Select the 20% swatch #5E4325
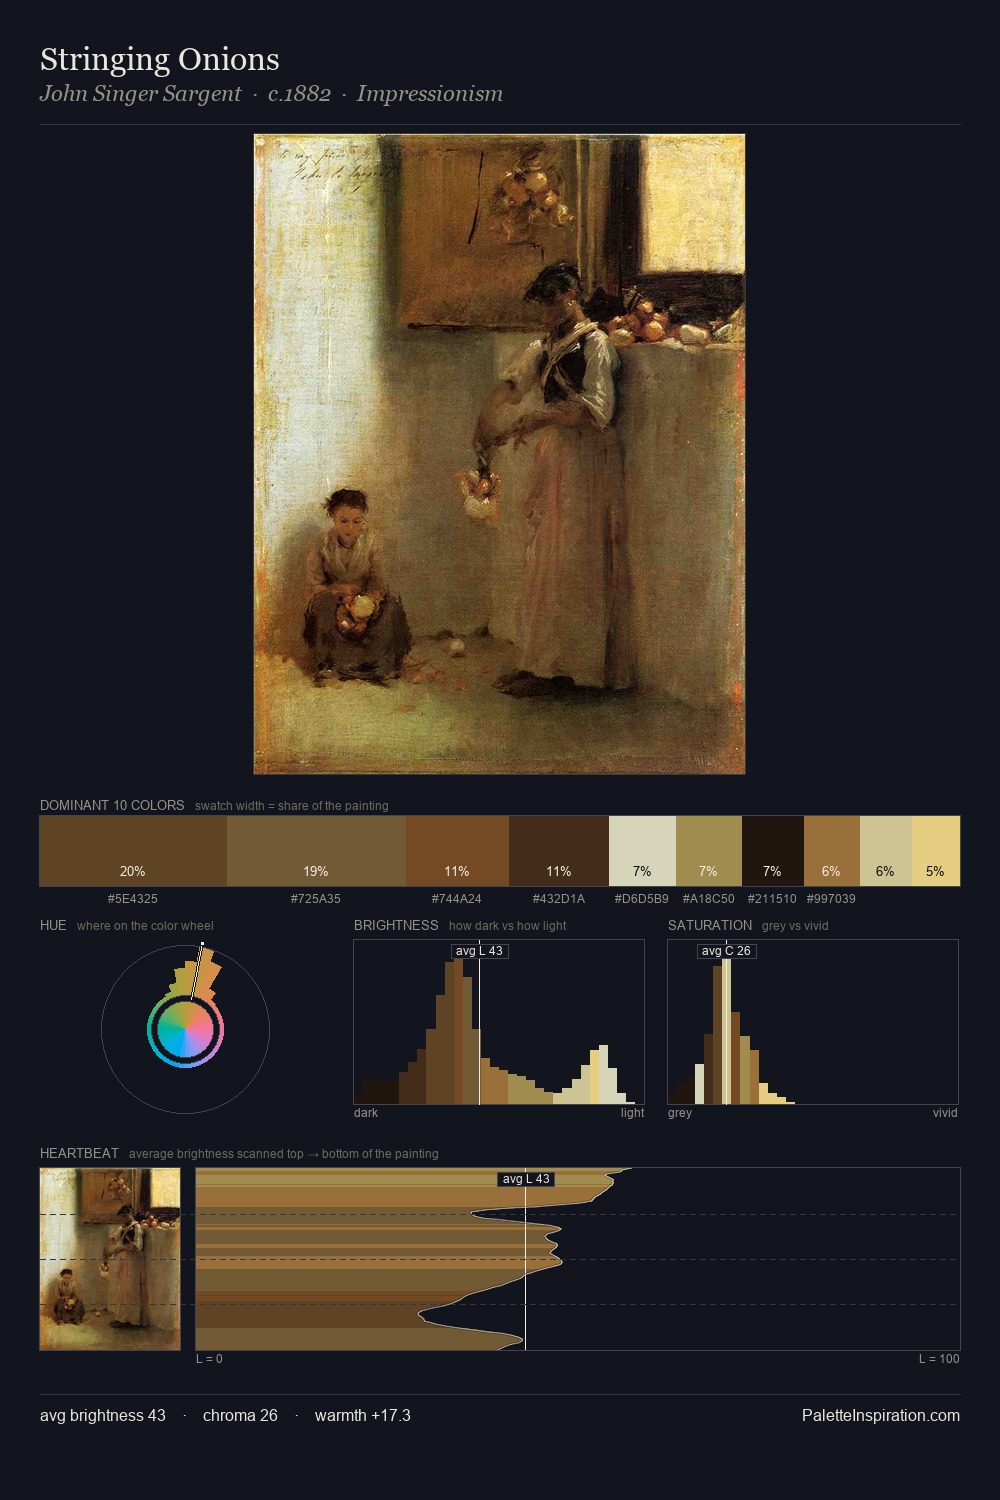This screenshot has height=1500, width=1000. tap(133, 851)
